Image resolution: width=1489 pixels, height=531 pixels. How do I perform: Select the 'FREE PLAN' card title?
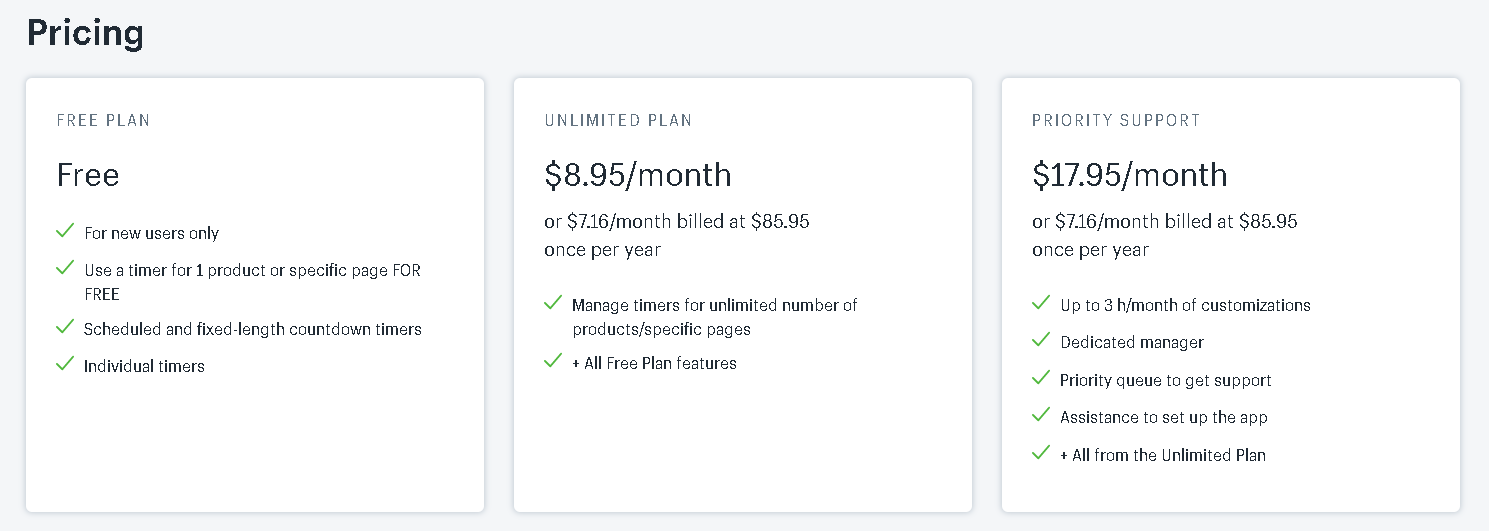click(103, 120)
